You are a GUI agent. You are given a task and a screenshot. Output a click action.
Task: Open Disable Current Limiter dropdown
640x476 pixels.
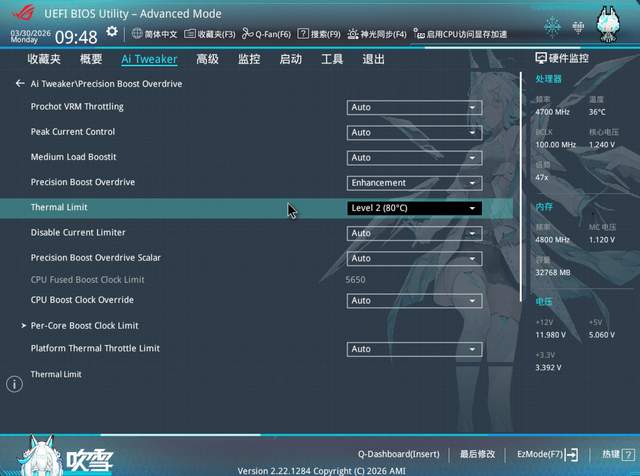click(x=414, y=234)
